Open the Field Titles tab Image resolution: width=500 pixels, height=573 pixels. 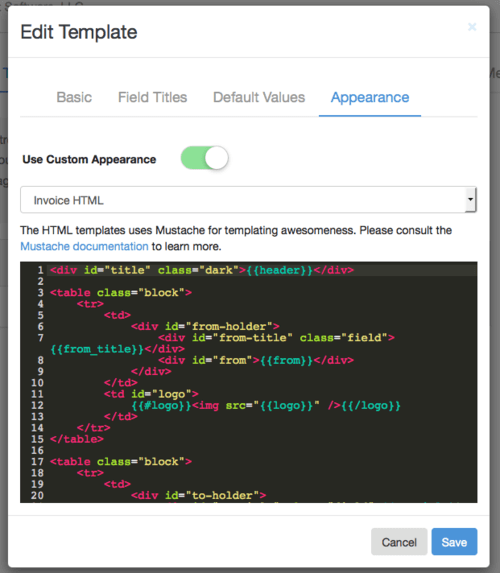pyautogui.click(x=152, y=97)
